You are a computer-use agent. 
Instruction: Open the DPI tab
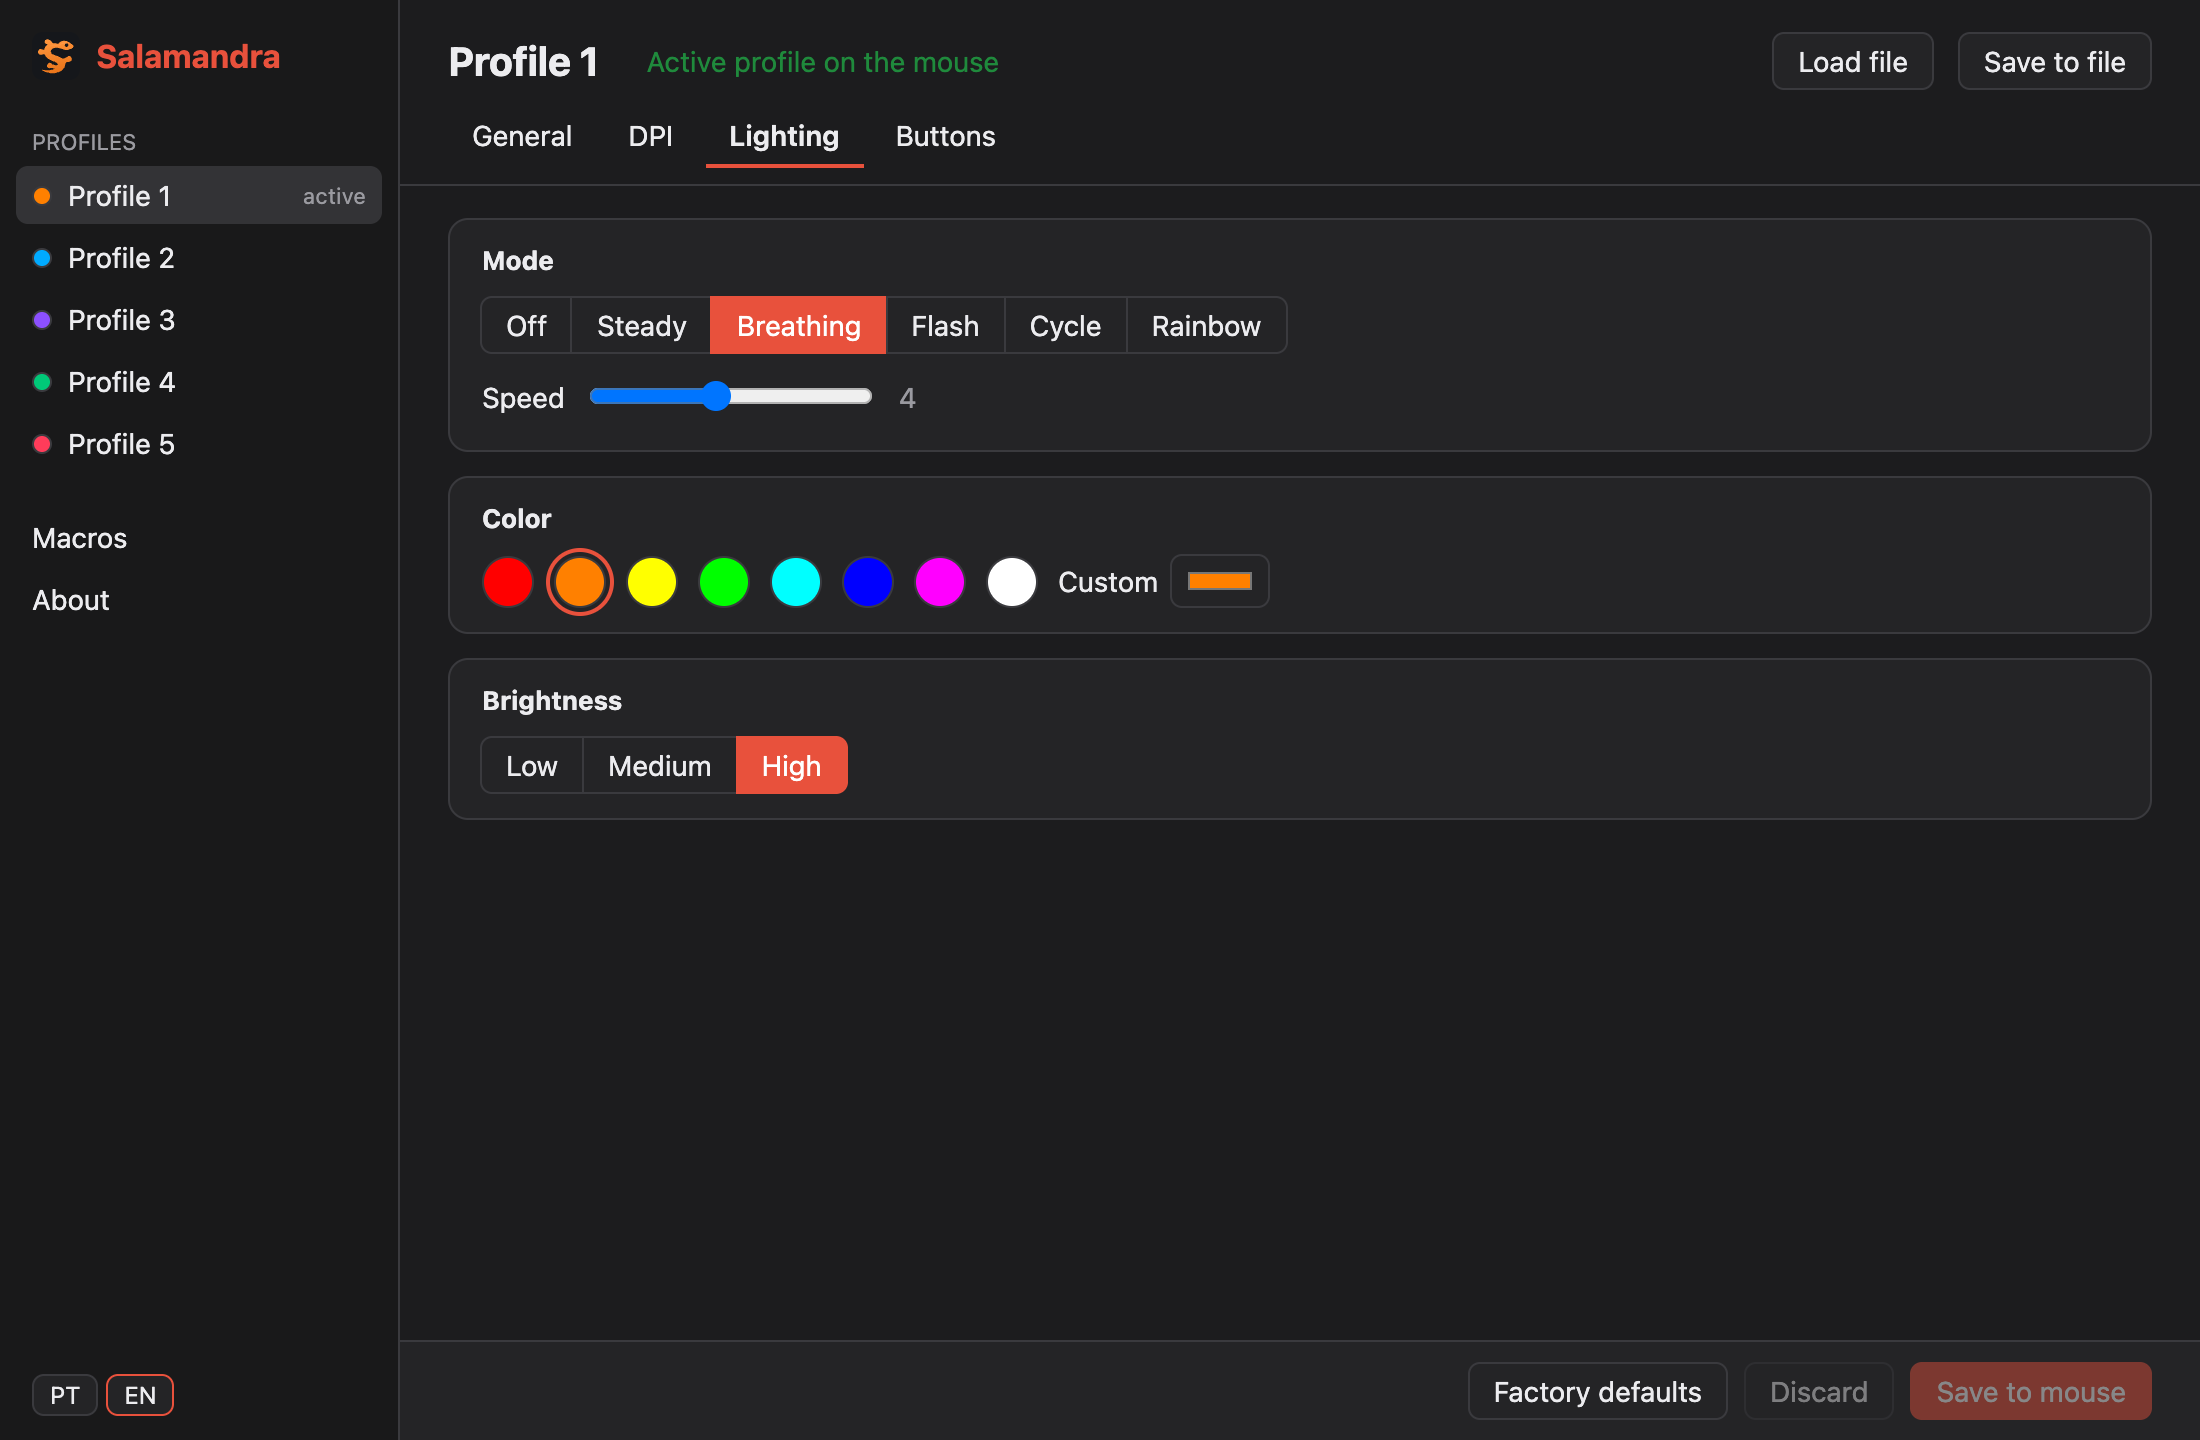(650, 136)
